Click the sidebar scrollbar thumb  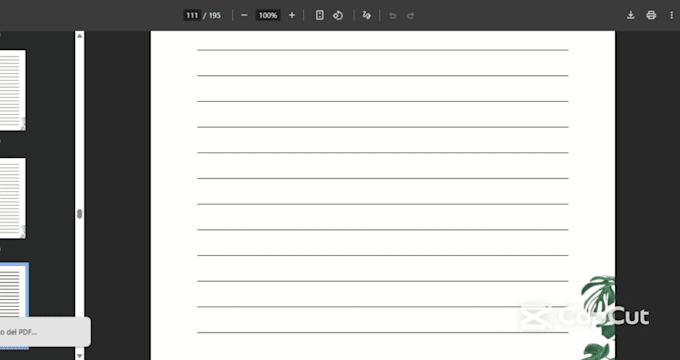pyautogui.click(x=79, y=214)
